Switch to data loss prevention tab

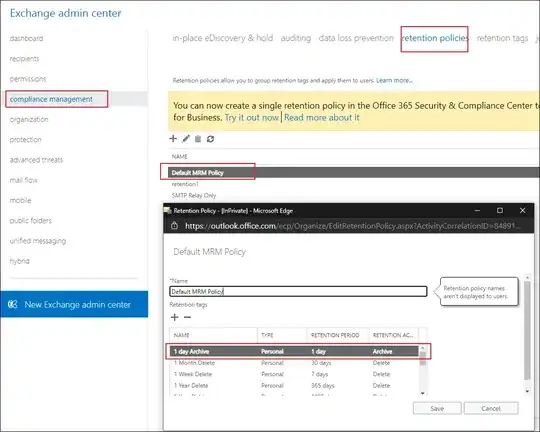(x=356, y=38)
